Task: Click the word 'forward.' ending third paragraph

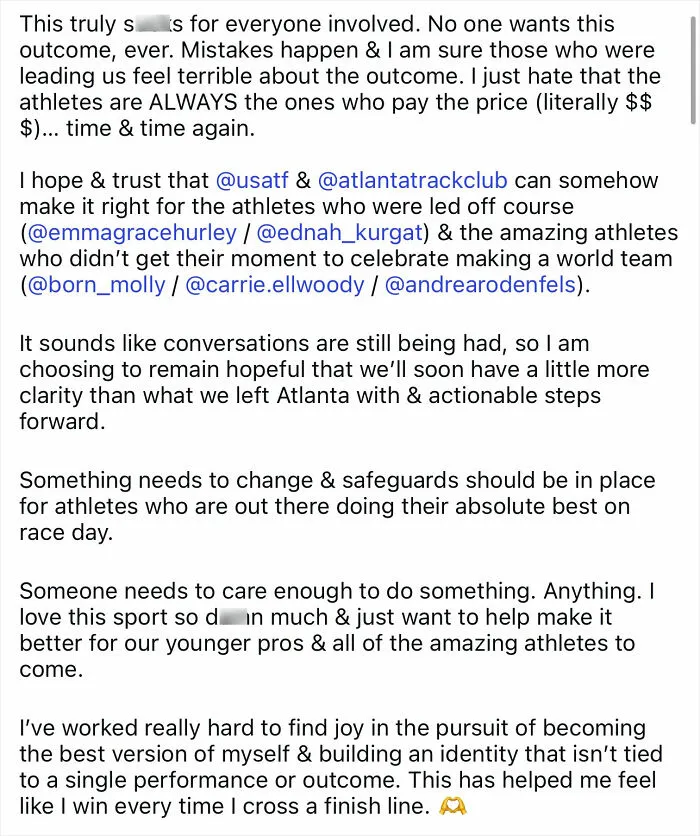Action: pyautogui.click(x=62, y=421)
